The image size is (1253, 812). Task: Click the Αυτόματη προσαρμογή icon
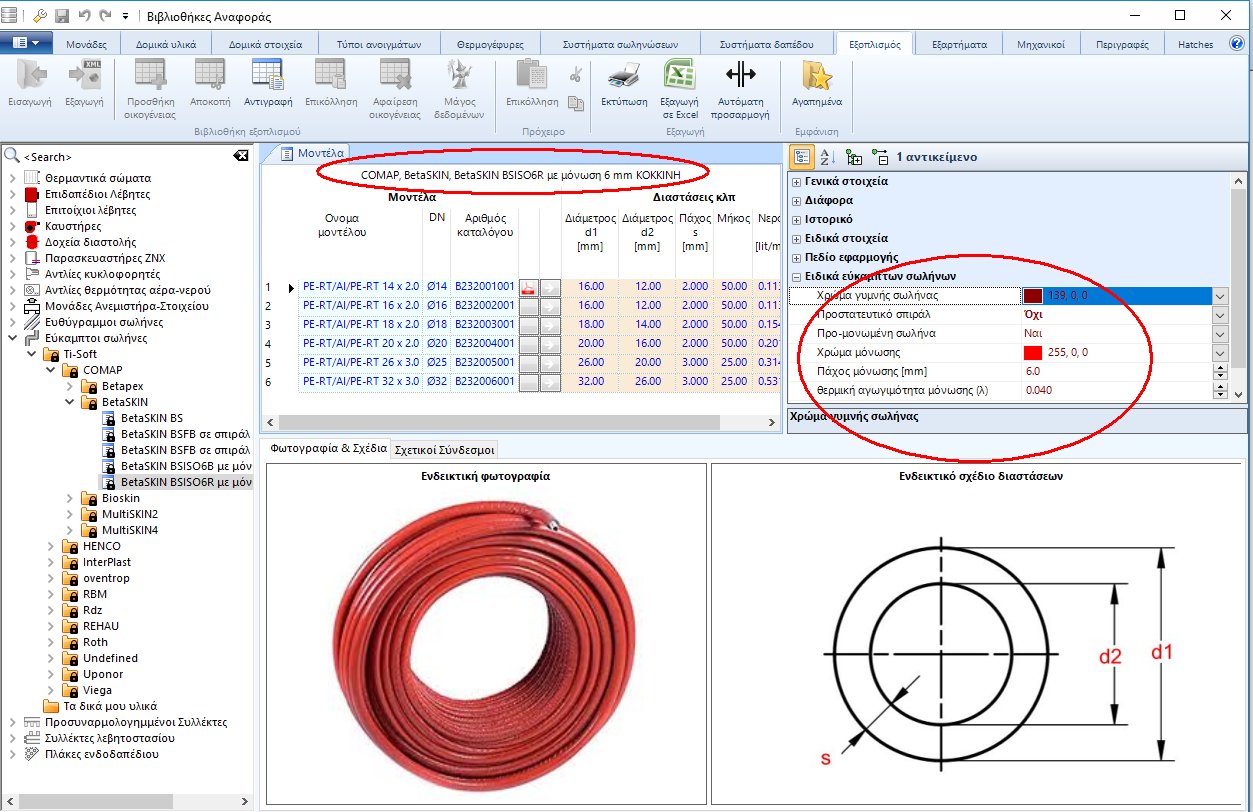740,77
